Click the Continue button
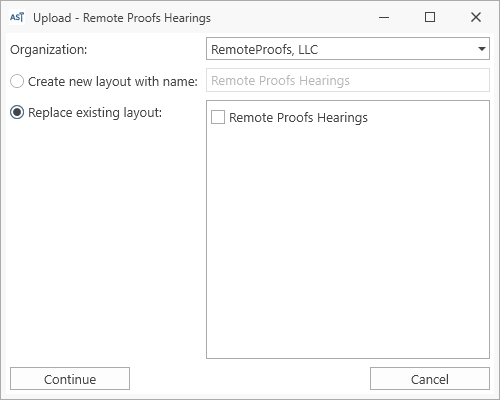This screenshot has width=500, height=400. coord(70,379)
